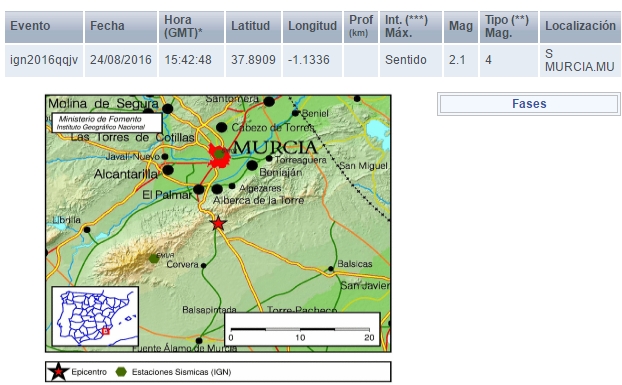Click the black dot beside Corvera
The height and width of the screenshot is (385, 622).
203,266
